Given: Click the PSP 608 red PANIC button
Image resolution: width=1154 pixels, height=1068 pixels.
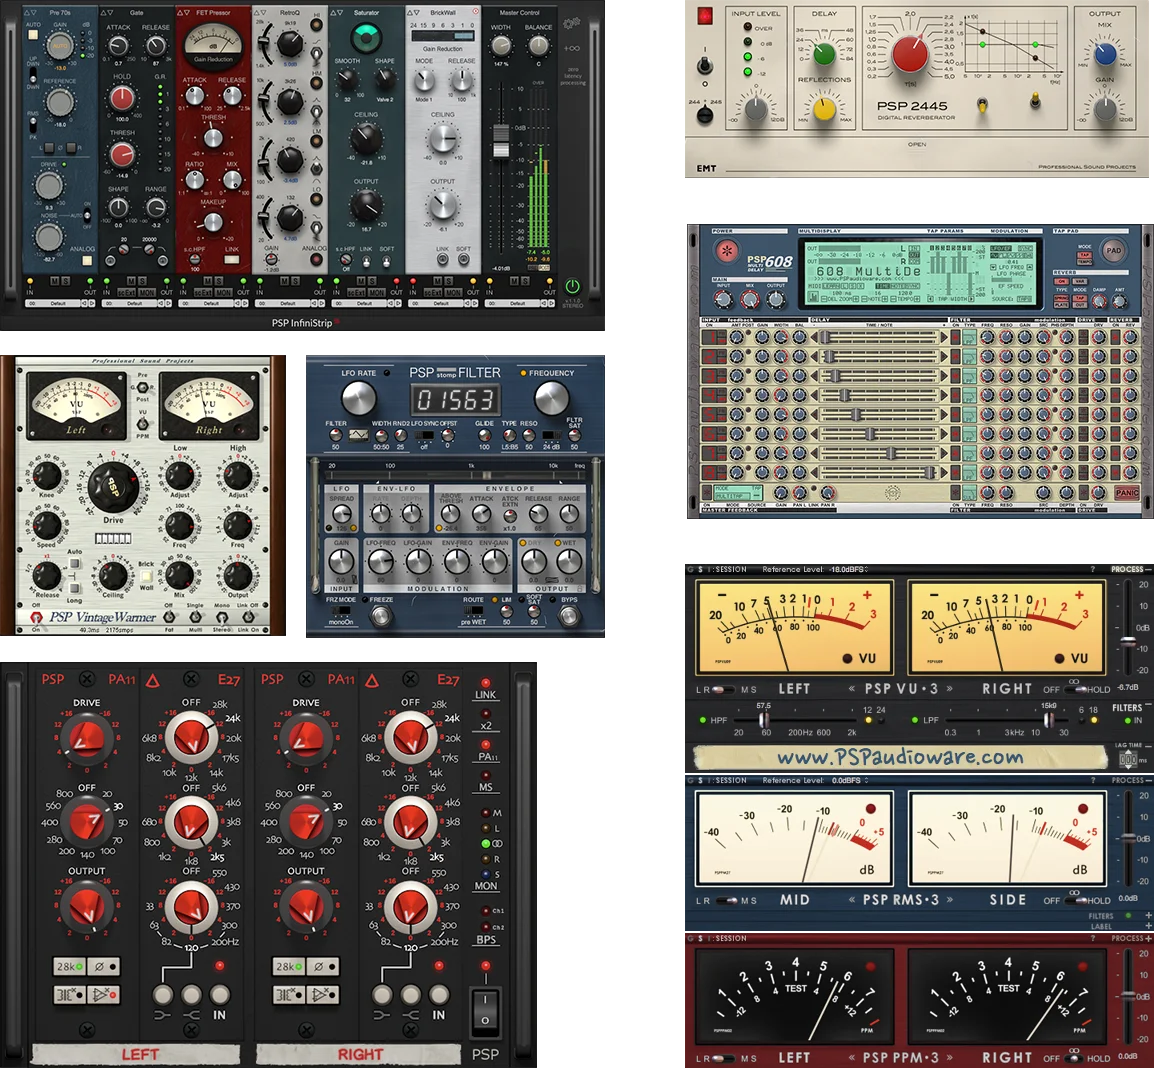Looking at the screenshot, I should (1127, 492).
